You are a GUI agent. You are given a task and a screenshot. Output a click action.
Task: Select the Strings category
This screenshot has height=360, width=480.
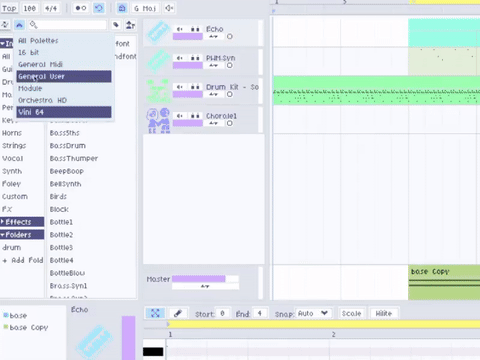14,146
